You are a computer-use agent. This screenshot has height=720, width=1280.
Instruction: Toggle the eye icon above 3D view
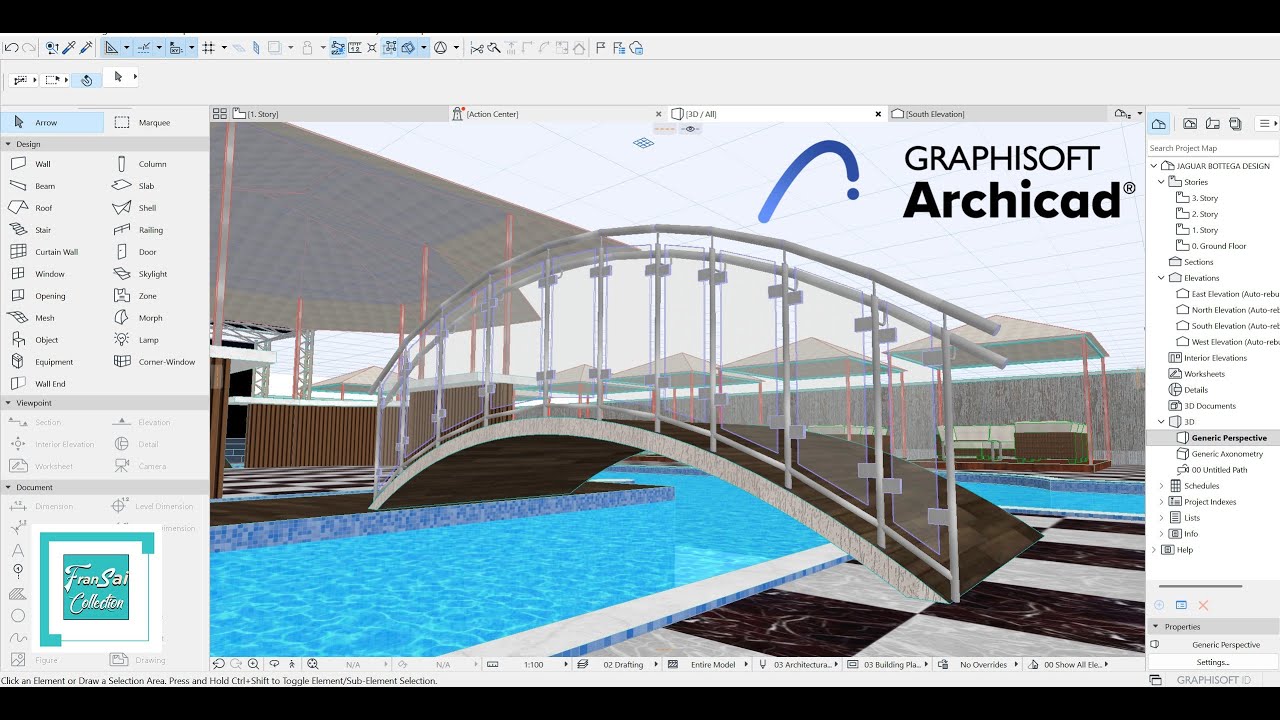(690, 129)
